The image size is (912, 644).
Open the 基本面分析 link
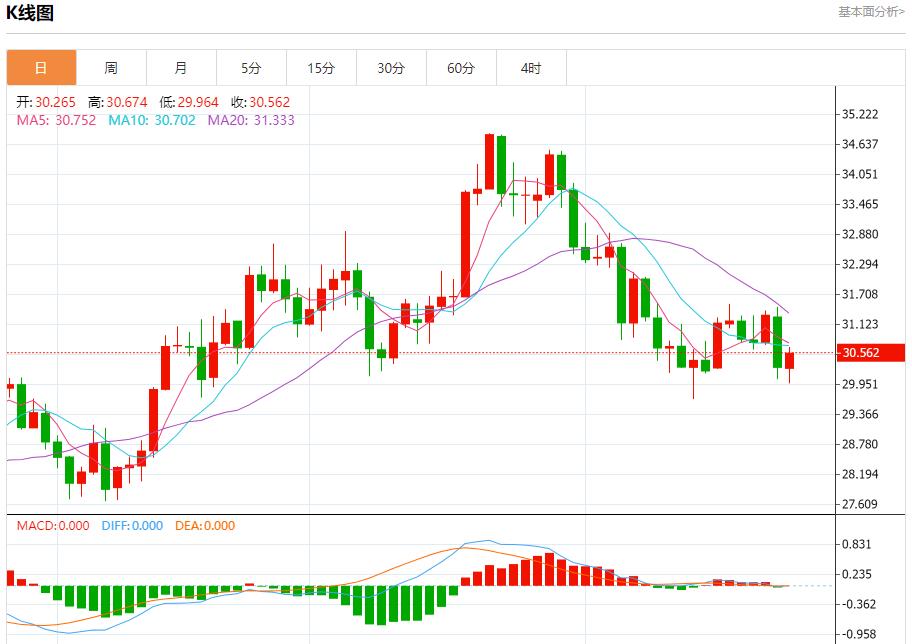(870, 12)
